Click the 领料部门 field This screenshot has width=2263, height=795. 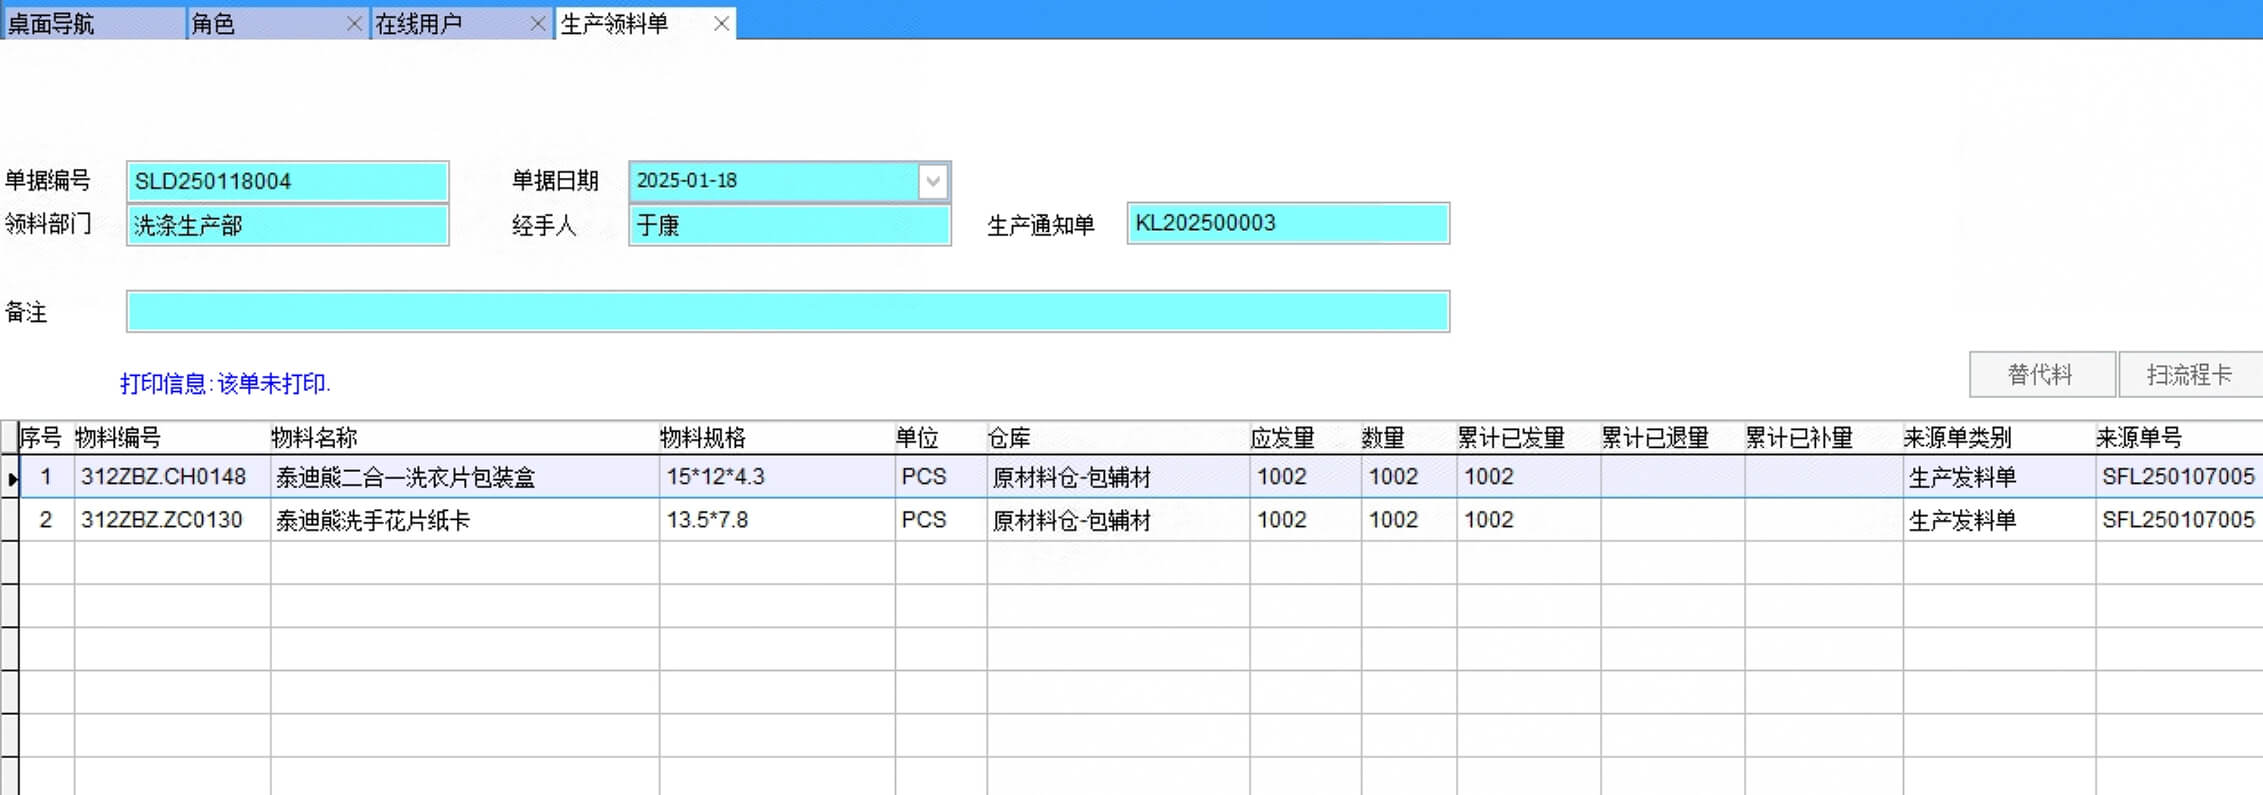(287, 226)
